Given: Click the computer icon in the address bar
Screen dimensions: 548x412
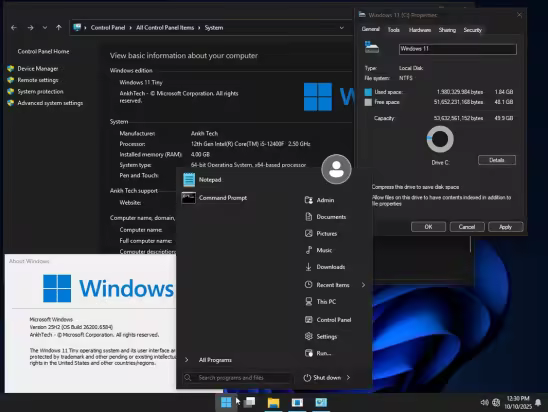Looking at the screenshot, I should 77,27.
